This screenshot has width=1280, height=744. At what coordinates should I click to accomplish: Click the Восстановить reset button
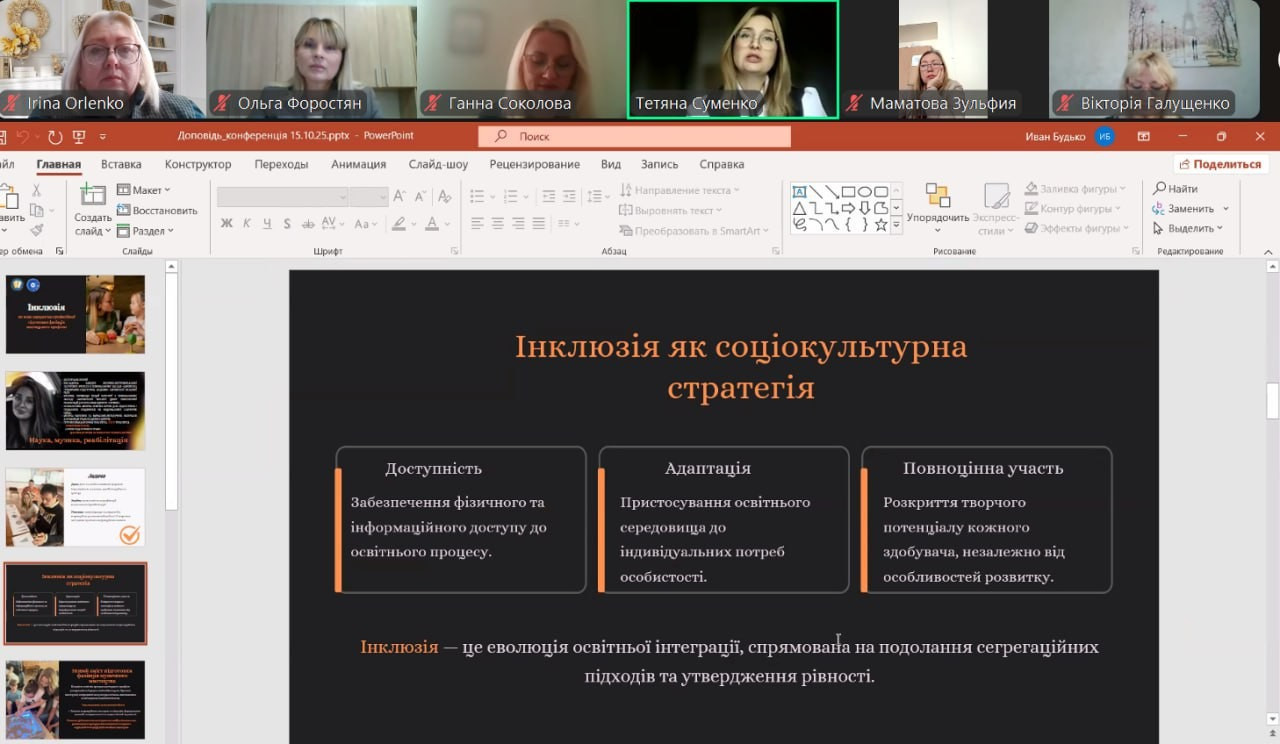[157, 210]
